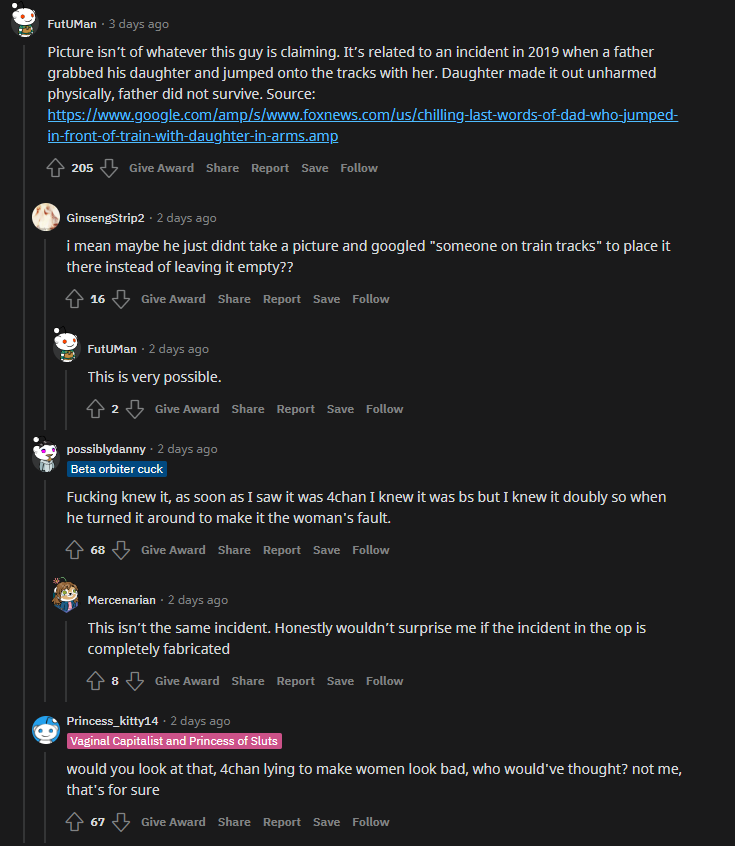Viewport: 735px width, 846px height.
Task: Downvote possiblydanny's comment with 68 points
Action: coord(121,550)
